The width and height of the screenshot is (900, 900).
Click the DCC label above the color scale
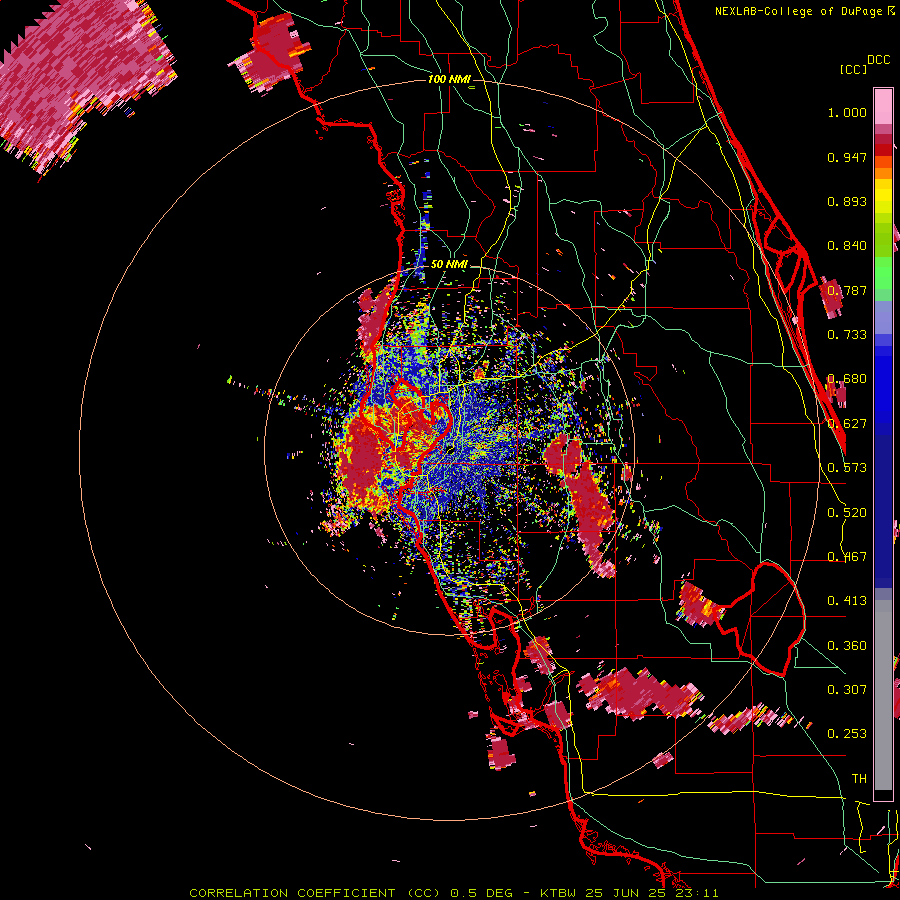coord(878,60)
